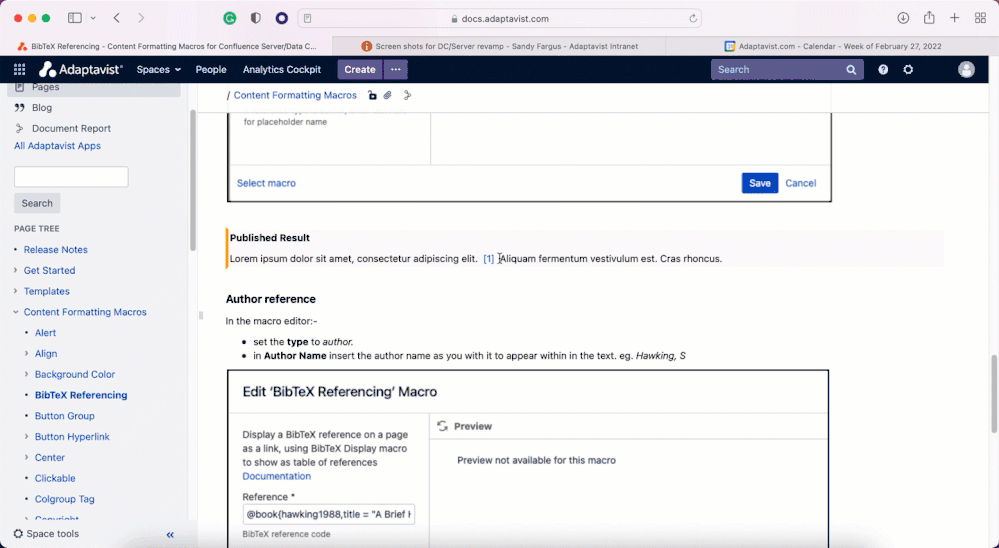Expand the Center tree item
999x548 pixels.
point(27,458)
